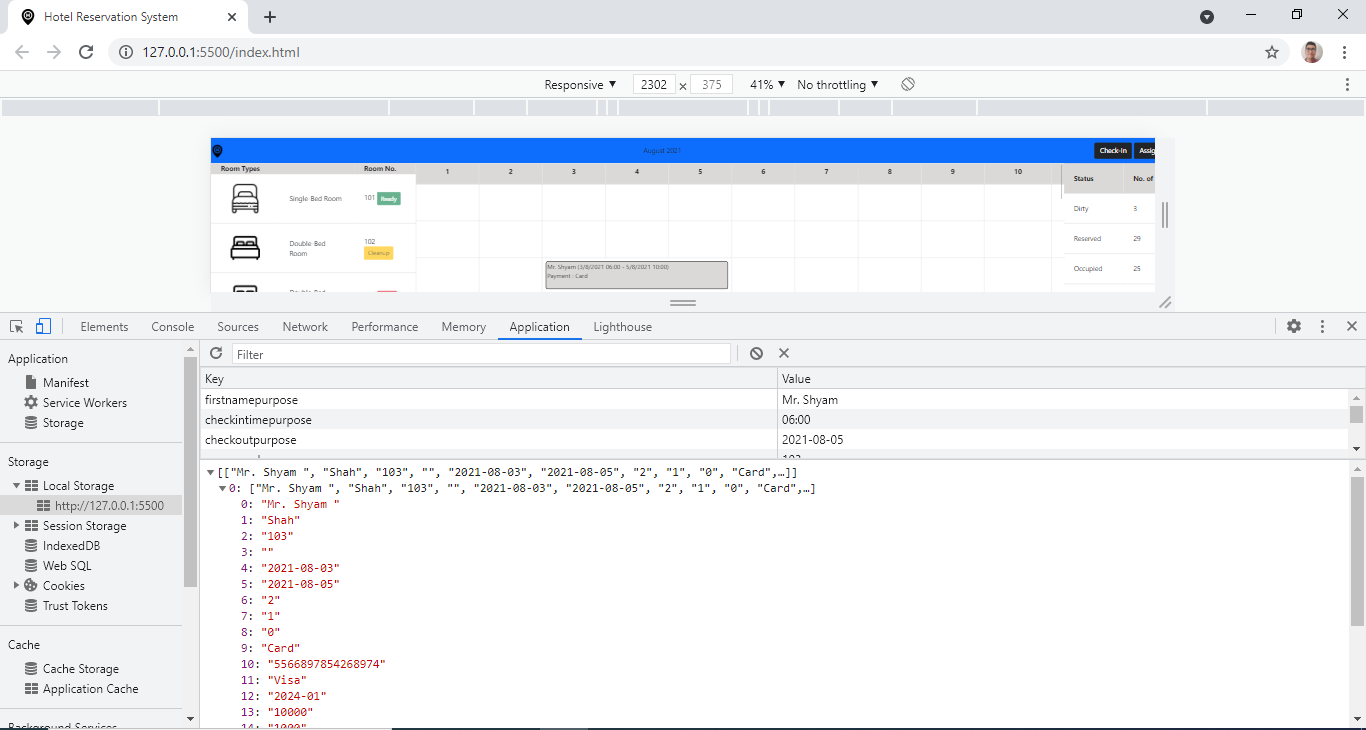Click the Double Bed Room bed icon
1366x730 pixels.
pyautogui.click(x=246, y=247)
